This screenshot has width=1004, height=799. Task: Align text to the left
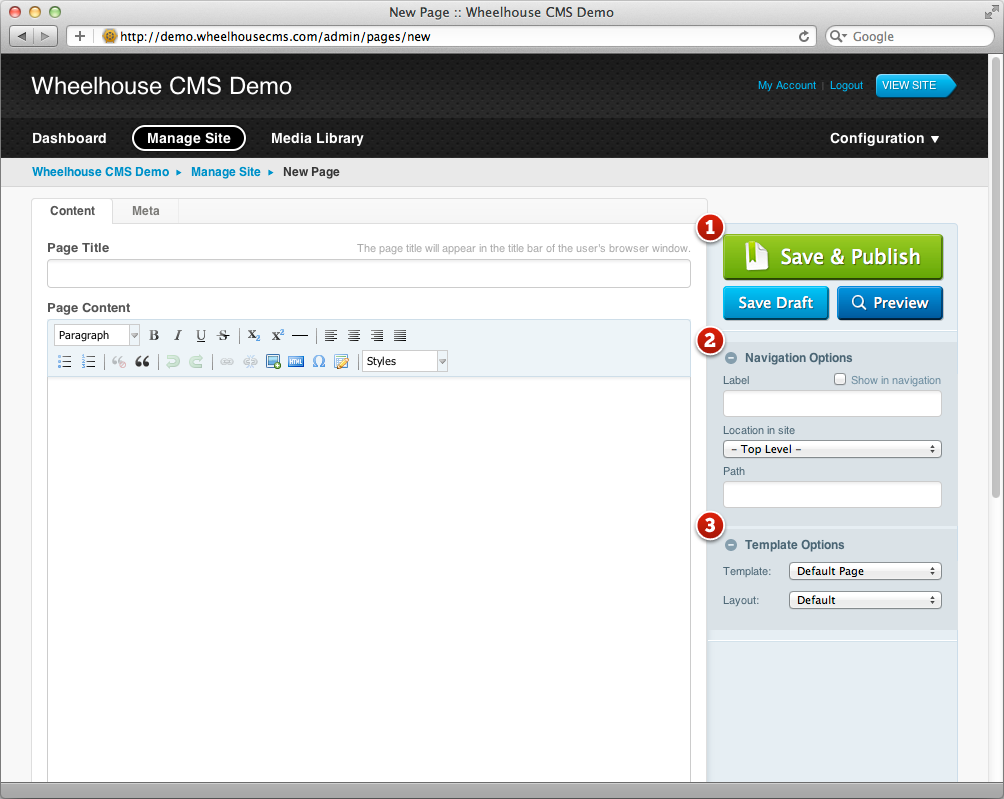point(330,335)
